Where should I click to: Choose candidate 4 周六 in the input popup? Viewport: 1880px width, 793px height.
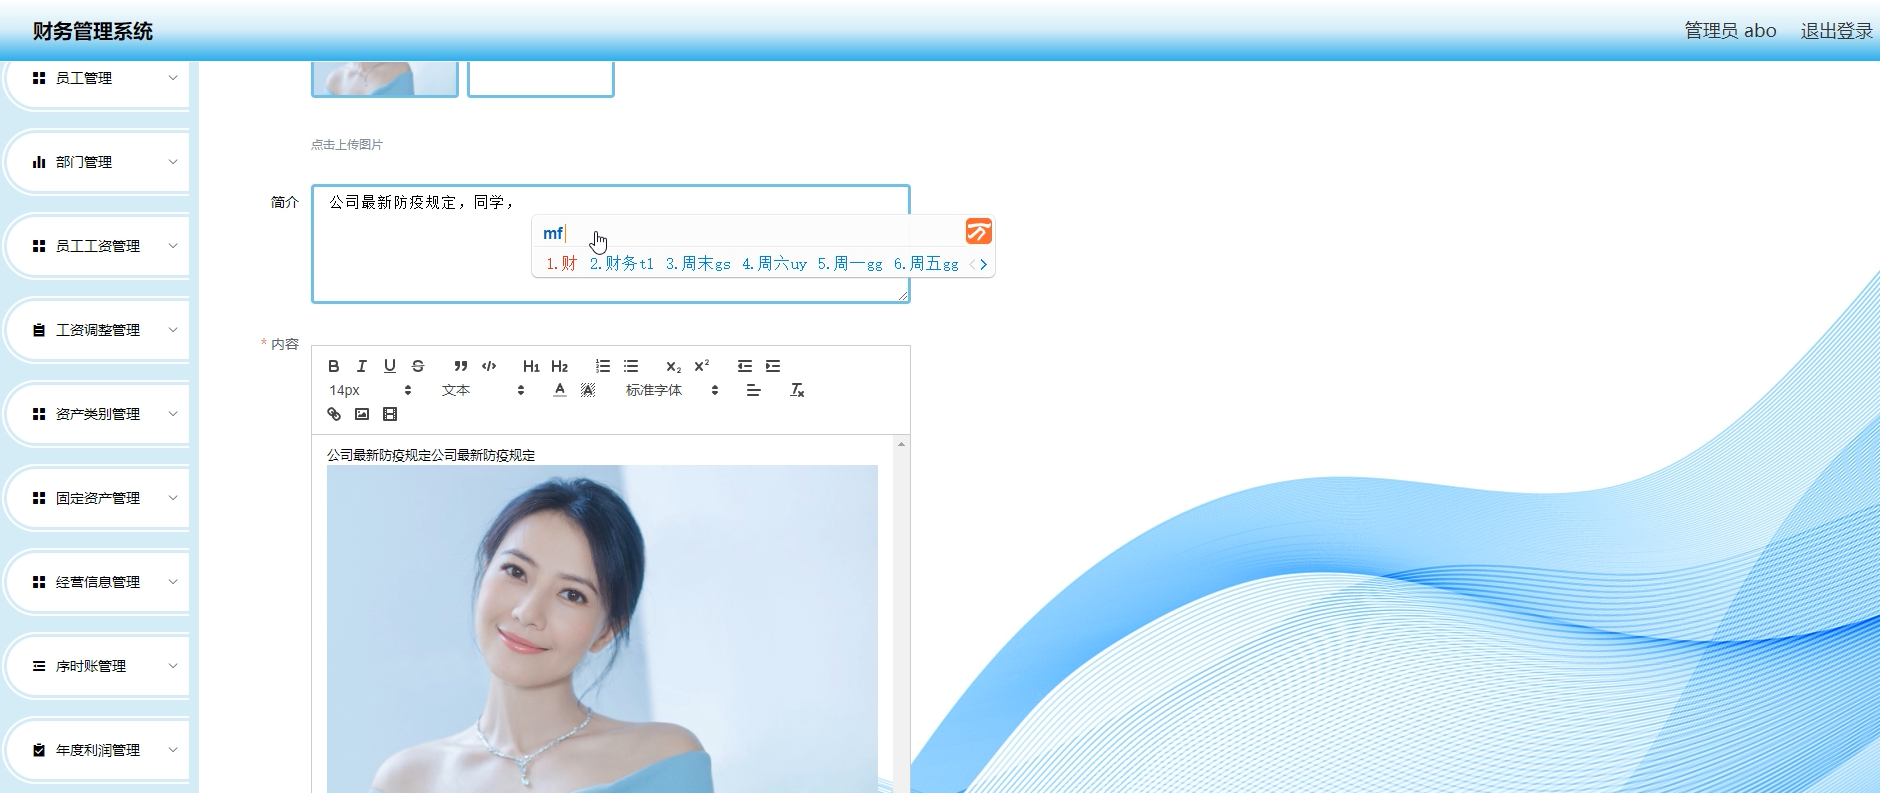pyautogui.click(x=774, y=264)
